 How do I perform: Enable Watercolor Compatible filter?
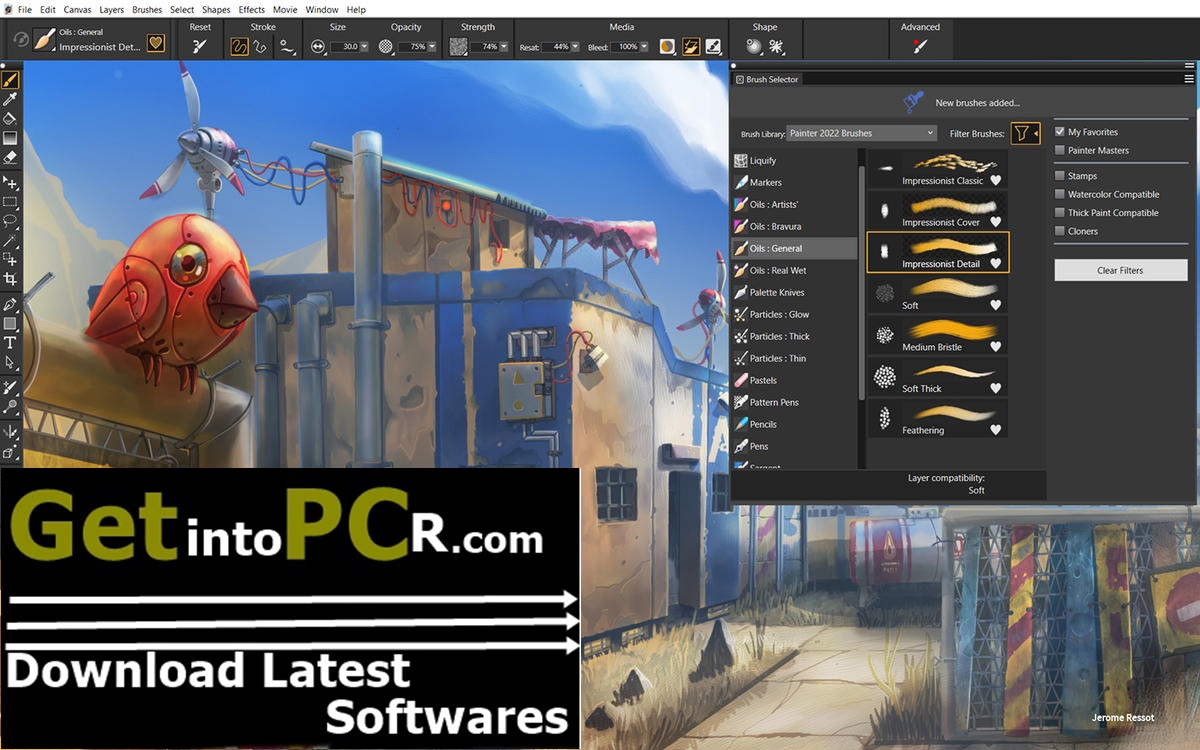tap(1060, 194)
